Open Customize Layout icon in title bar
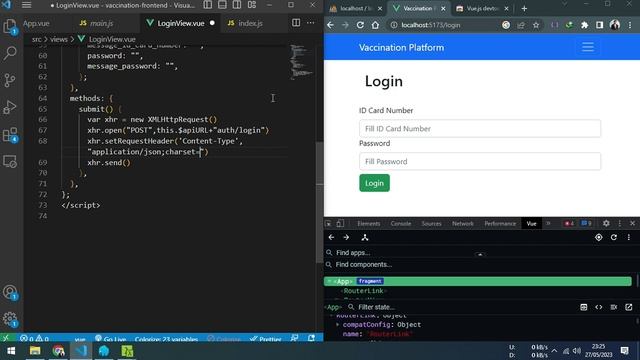 coord(252,5)
